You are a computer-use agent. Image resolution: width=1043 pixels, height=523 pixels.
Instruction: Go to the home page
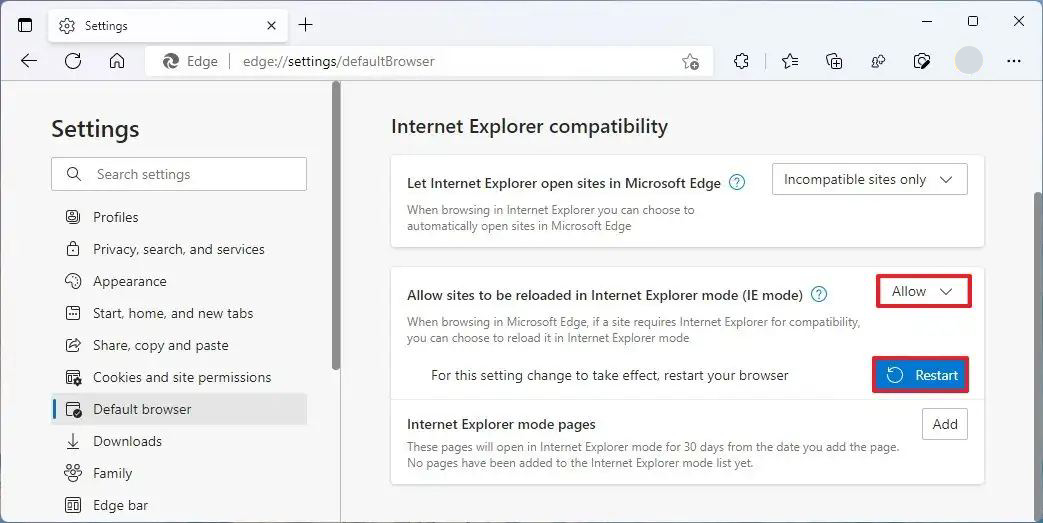pos(117,61)
